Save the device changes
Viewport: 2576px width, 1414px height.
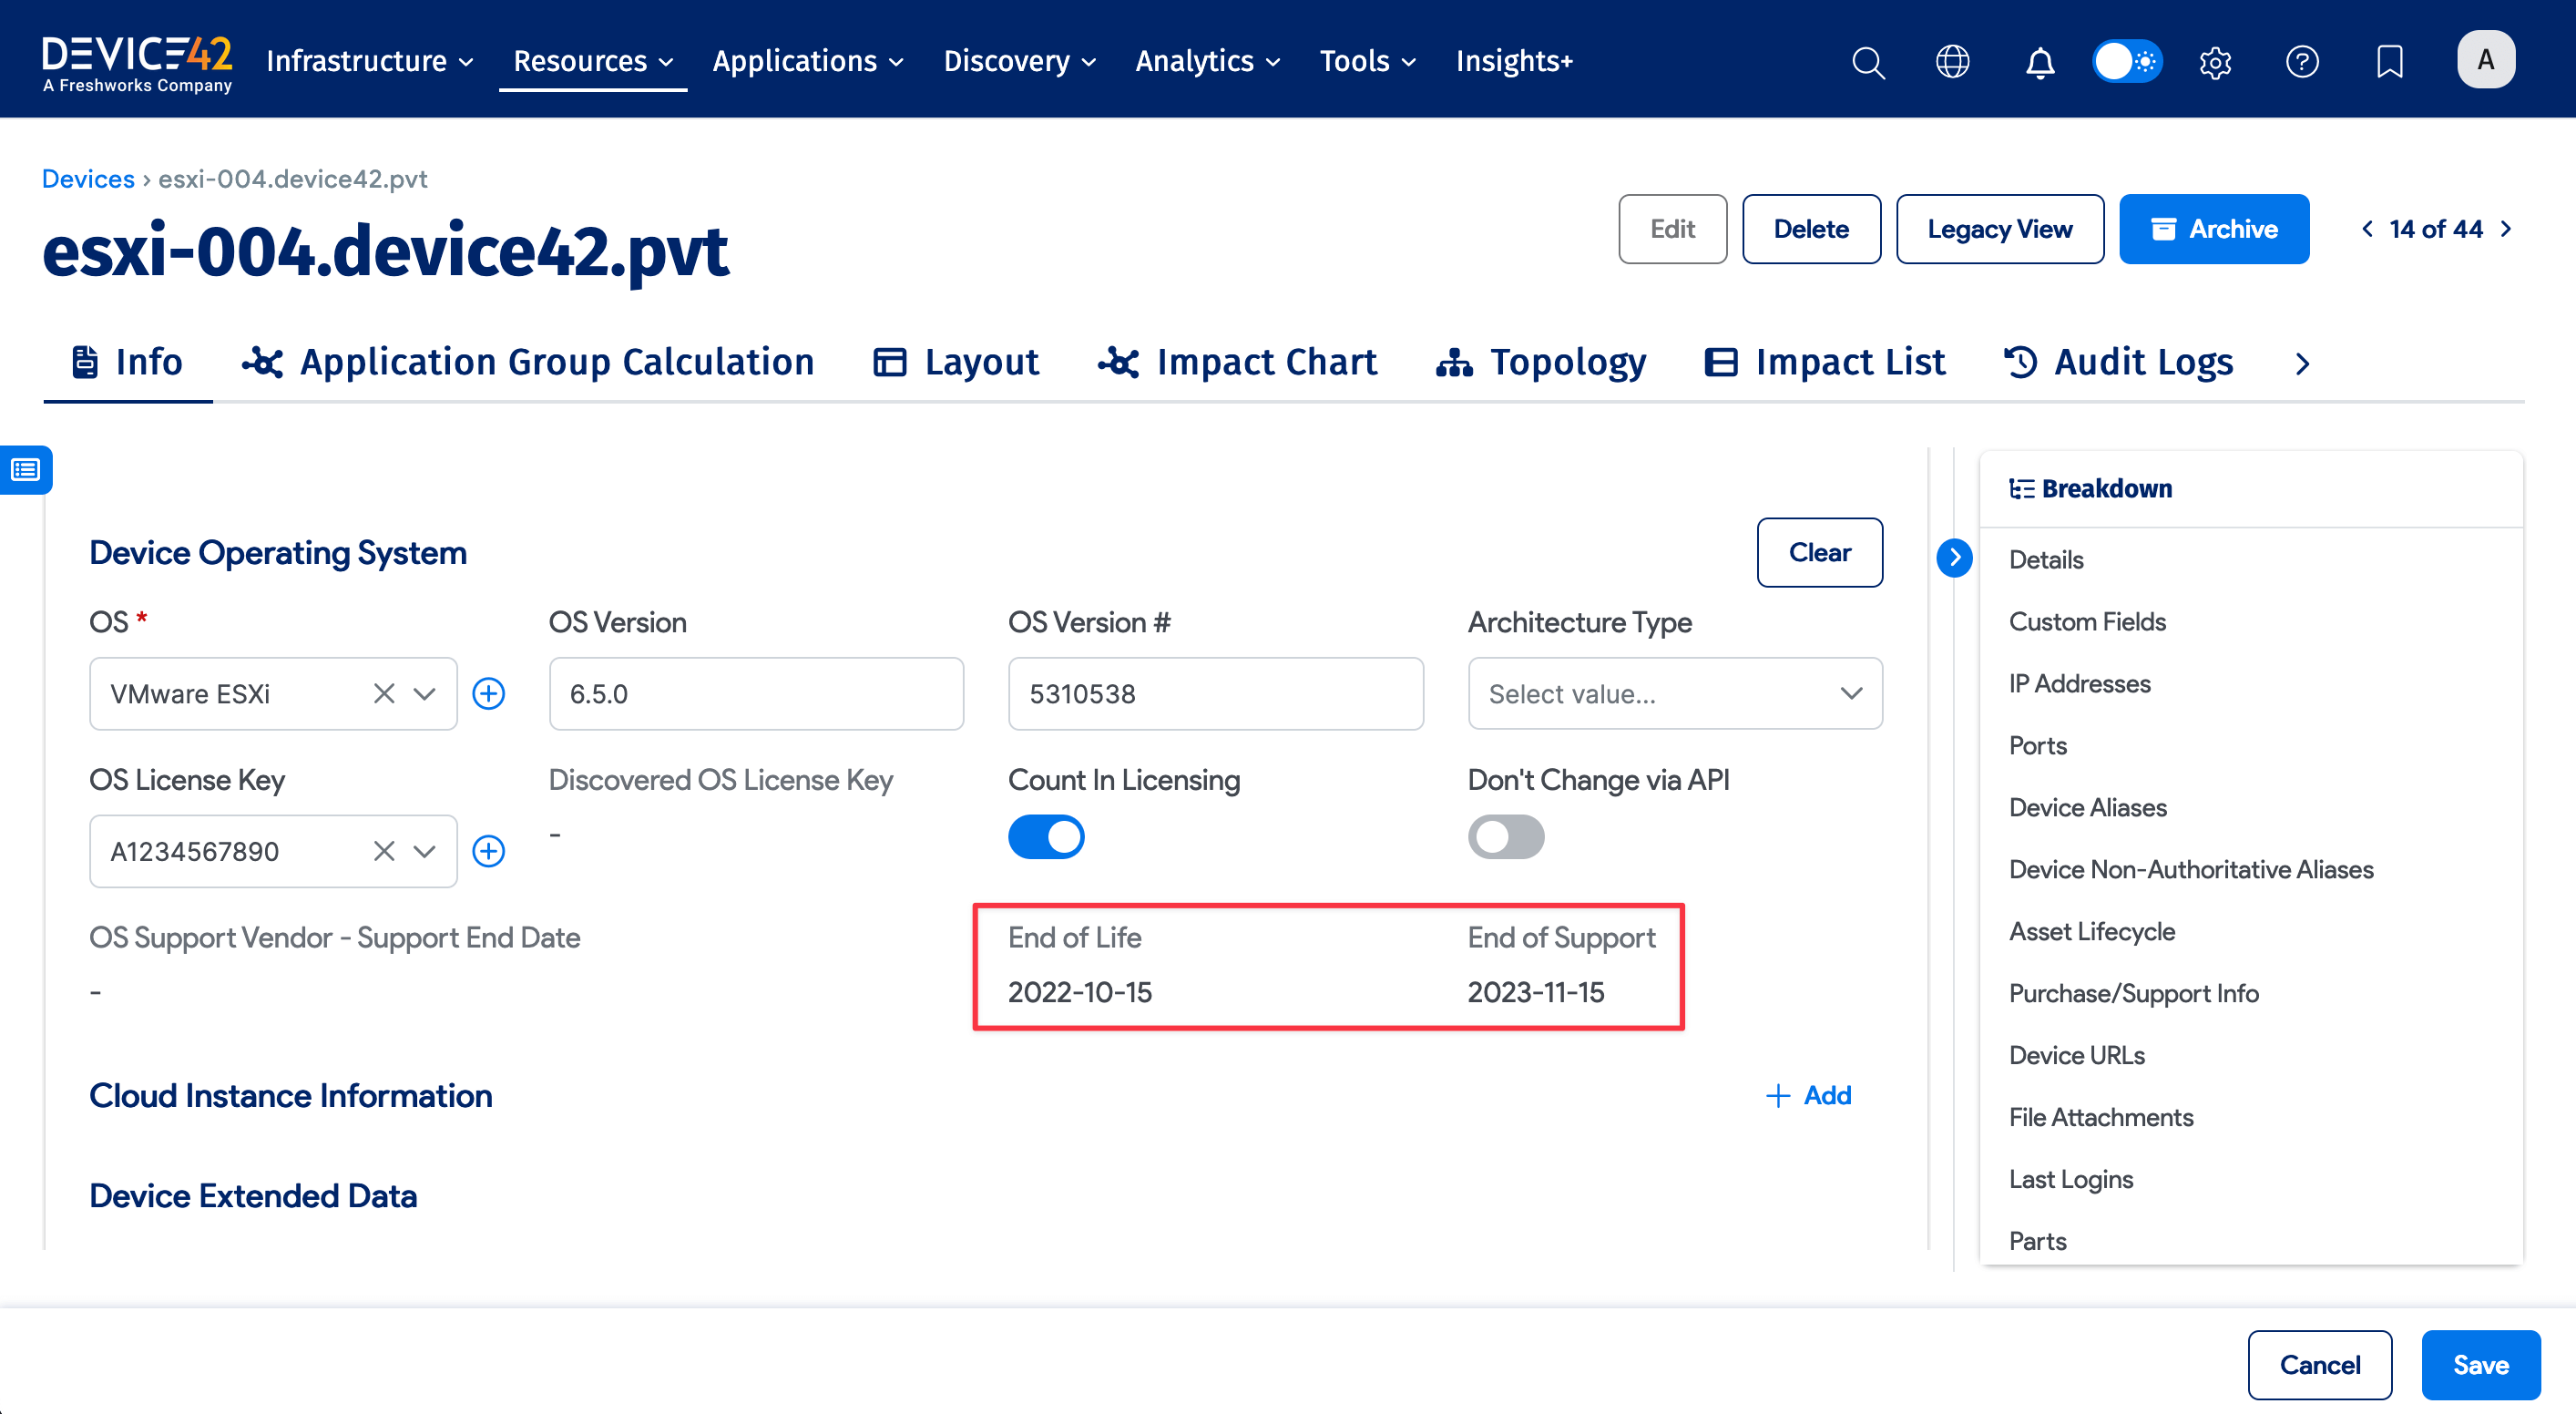(x=2481, y=1364)
